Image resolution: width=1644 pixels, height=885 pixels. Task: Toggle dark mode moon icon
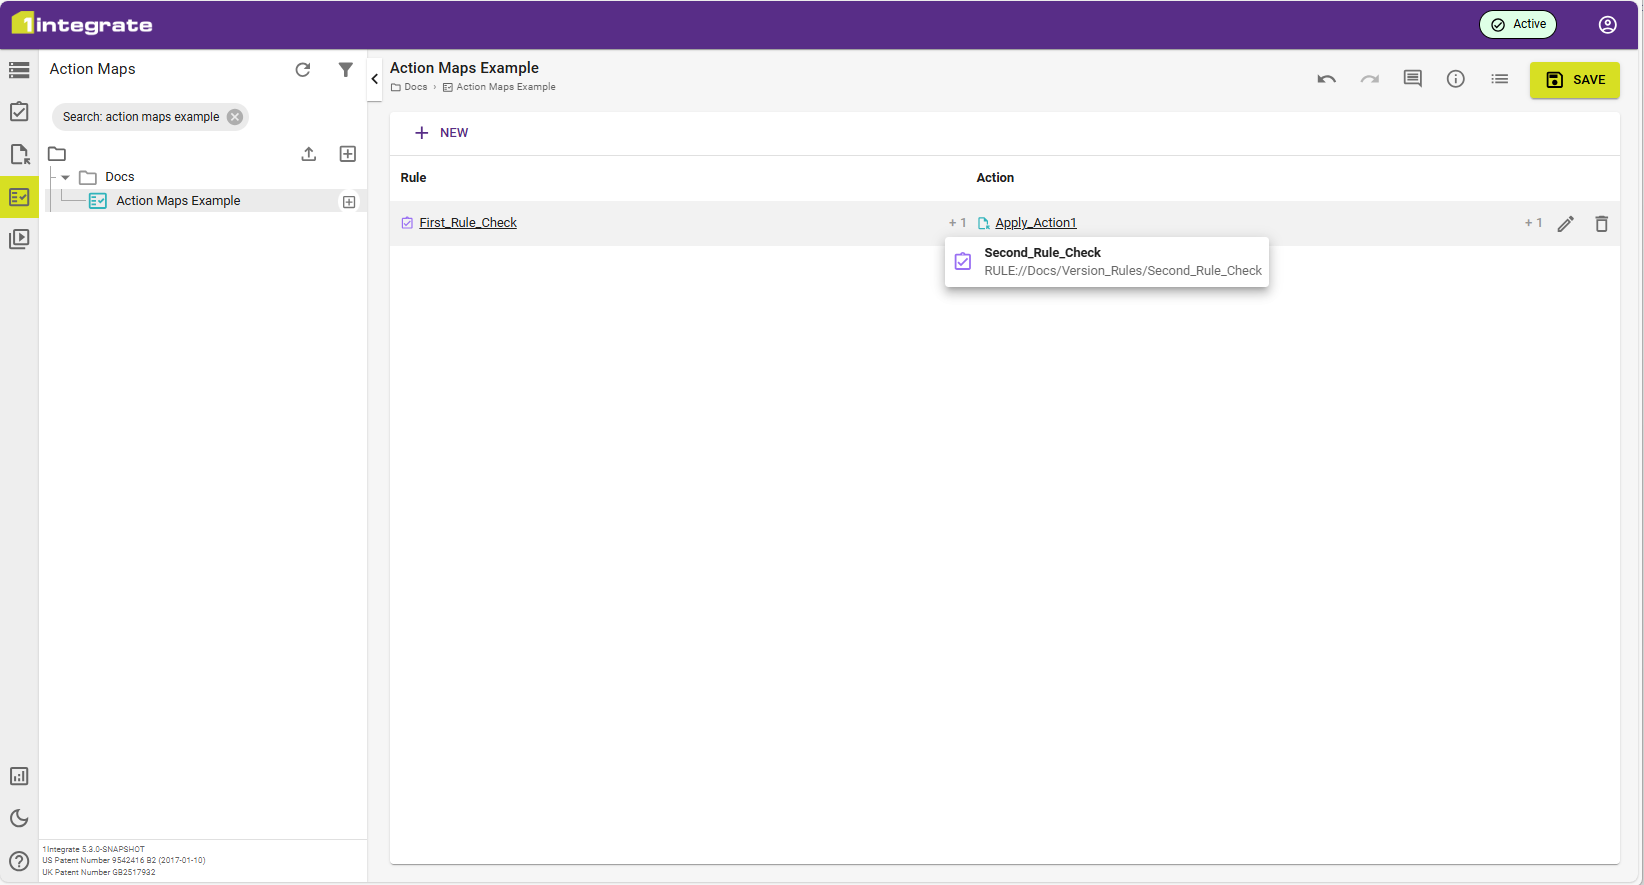pyautogui.click(x=19, y=818)
